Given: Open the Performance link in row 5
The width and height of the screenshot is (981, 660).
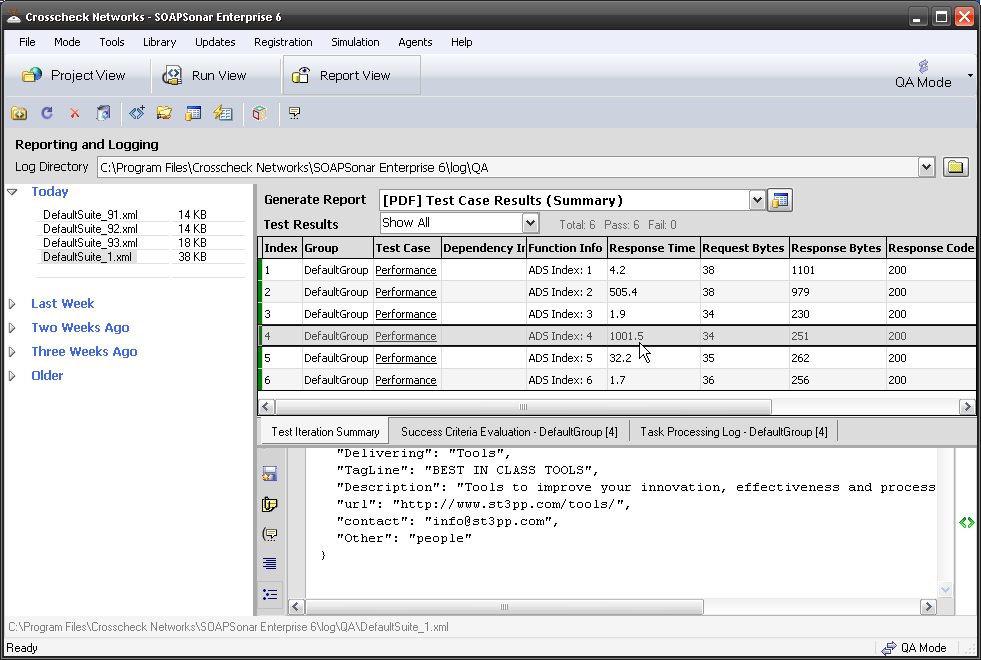Looking at the screenshot, I should click(405, 358).
